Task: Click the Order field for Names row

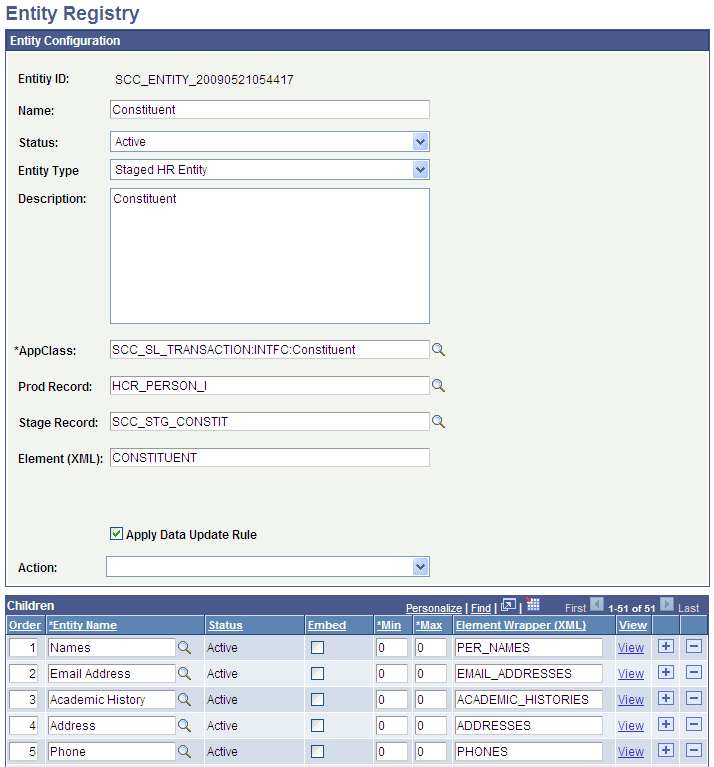Action: (x=23, y=648)
